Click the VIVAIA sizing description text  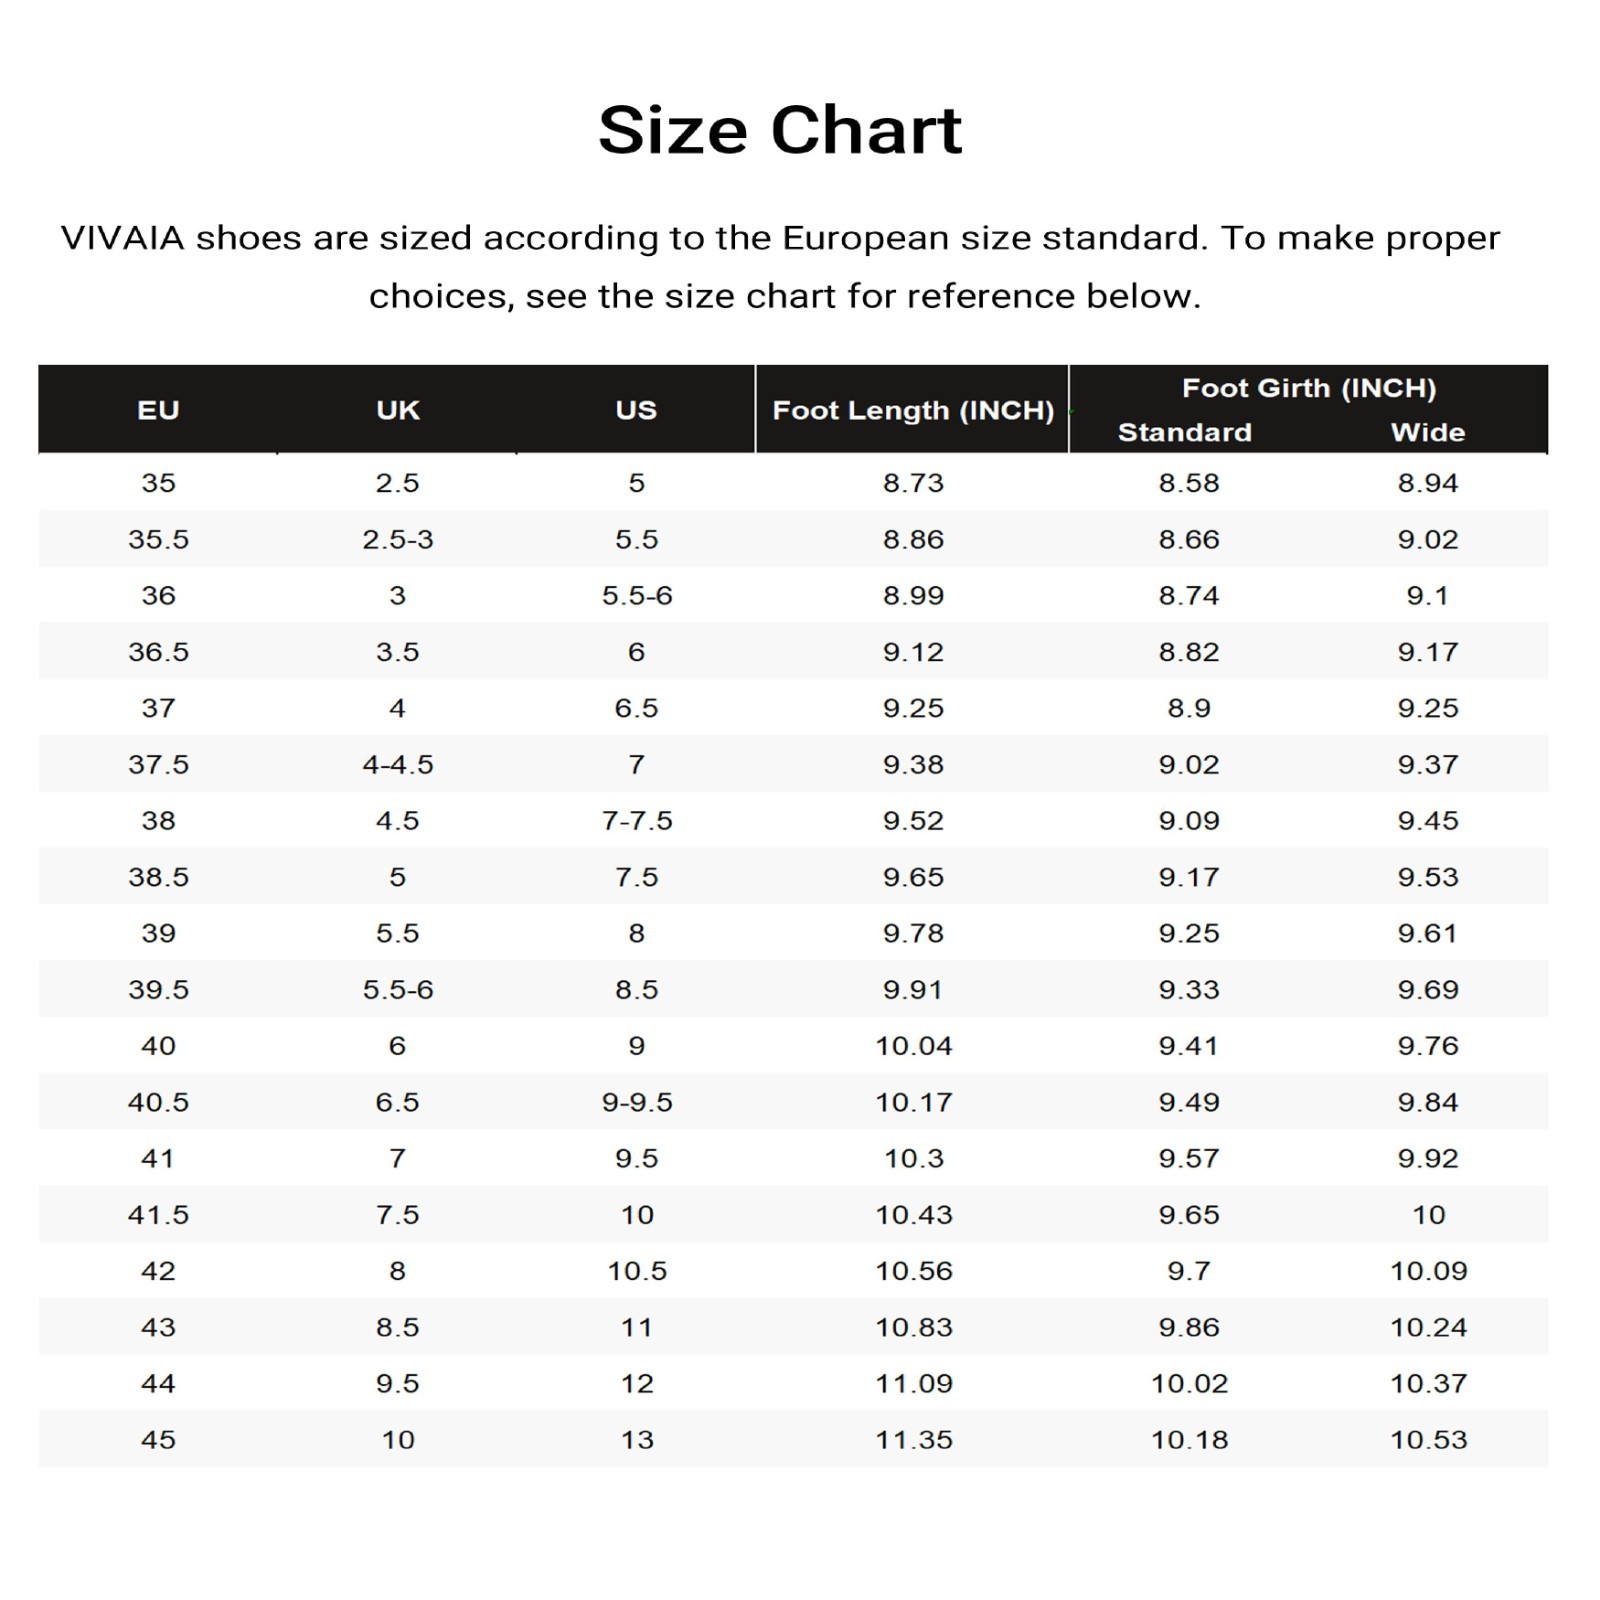(780, 267)
